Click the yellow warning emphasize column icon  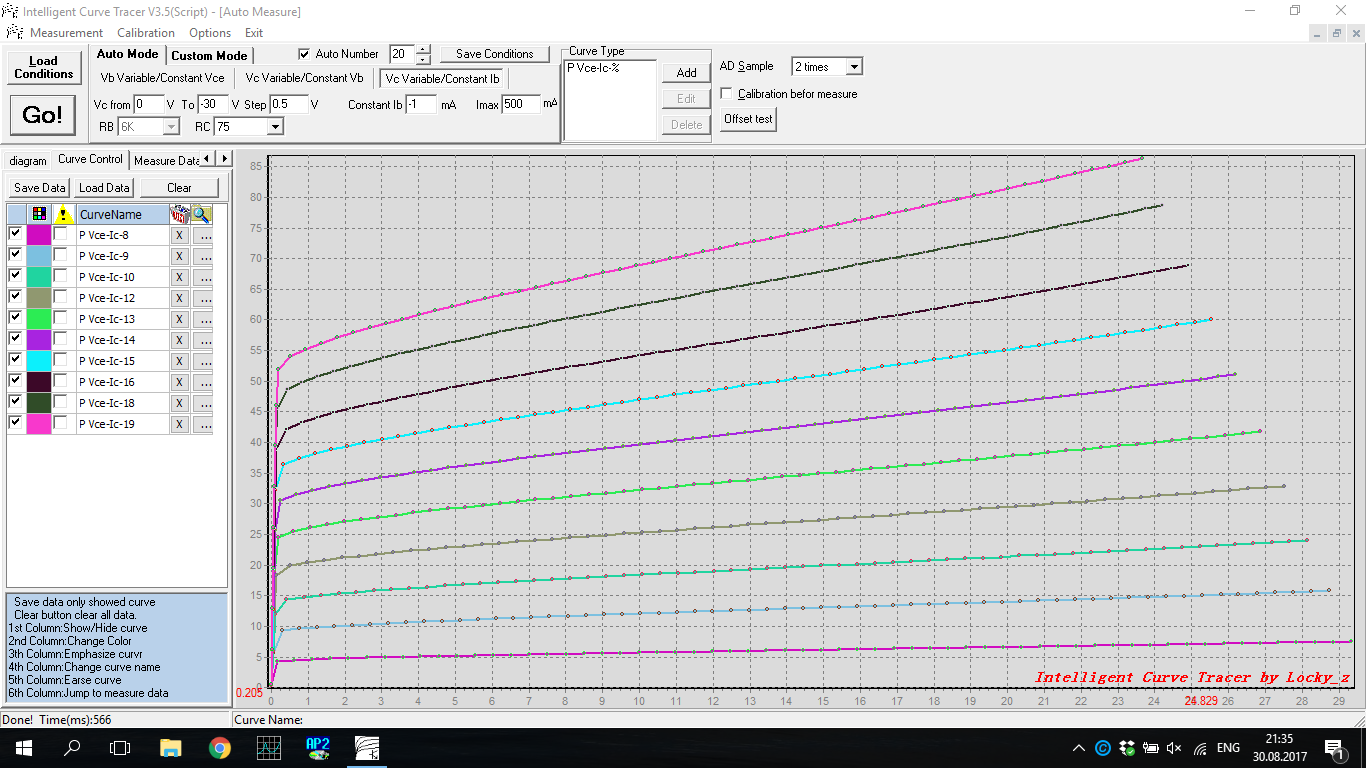(63, 214)
